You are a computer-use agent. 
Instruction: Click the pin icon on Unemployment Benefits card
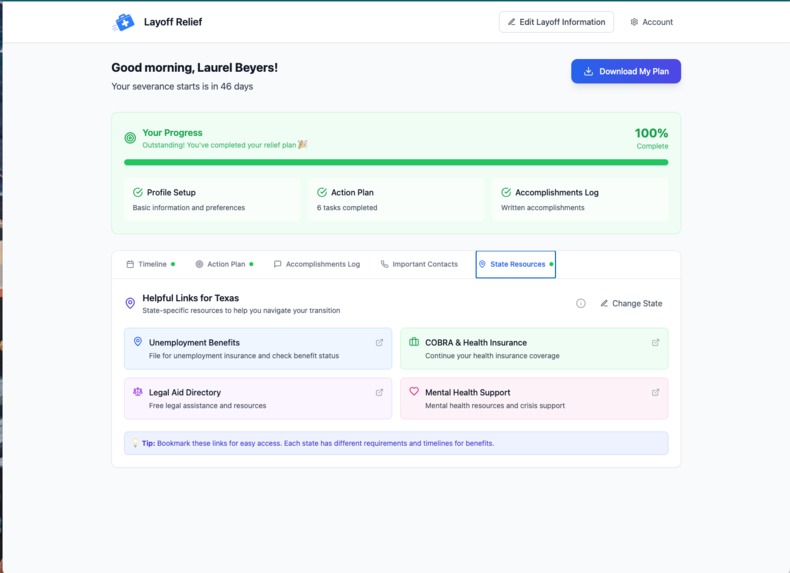point(138,342)
